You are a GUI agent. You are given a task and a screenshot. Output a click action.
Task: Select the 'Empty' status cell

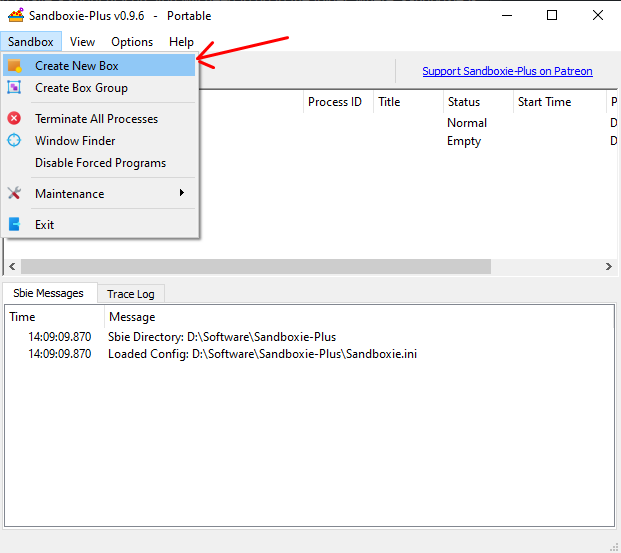464,141
